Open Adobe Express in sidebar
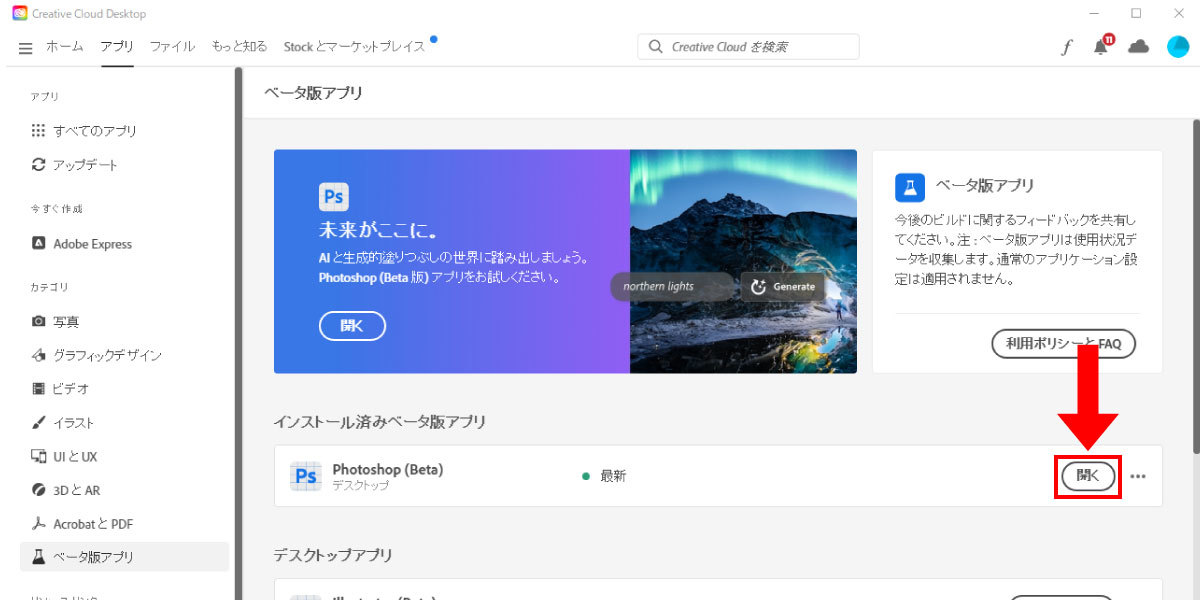 click(81, 244)
